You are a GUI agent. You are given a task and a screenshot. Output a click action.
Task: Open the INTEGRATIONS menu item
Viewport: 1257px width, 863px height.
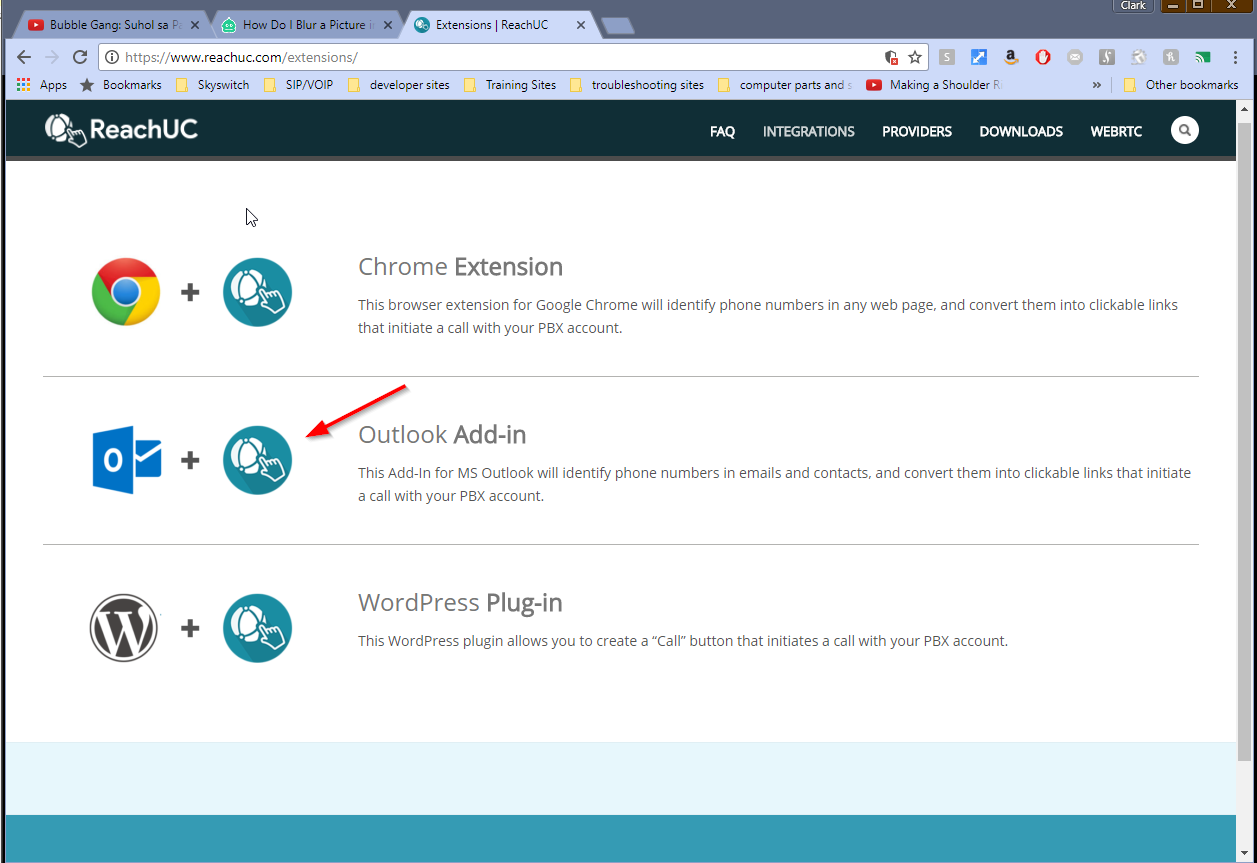click(808, 131)
